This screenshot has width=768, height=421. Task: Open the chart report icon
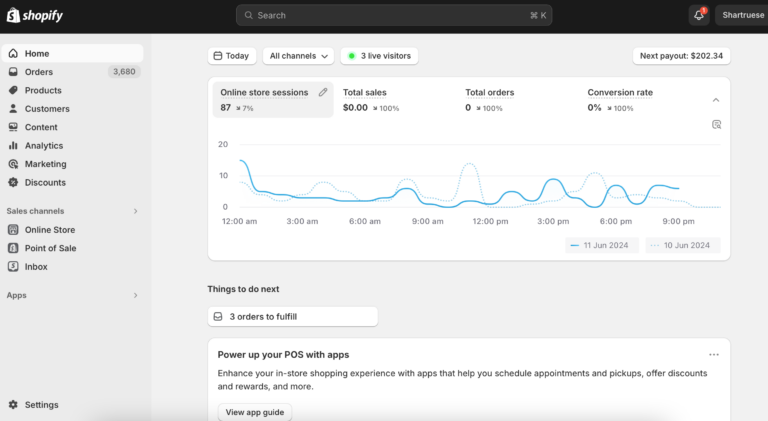tap(716, 124)
